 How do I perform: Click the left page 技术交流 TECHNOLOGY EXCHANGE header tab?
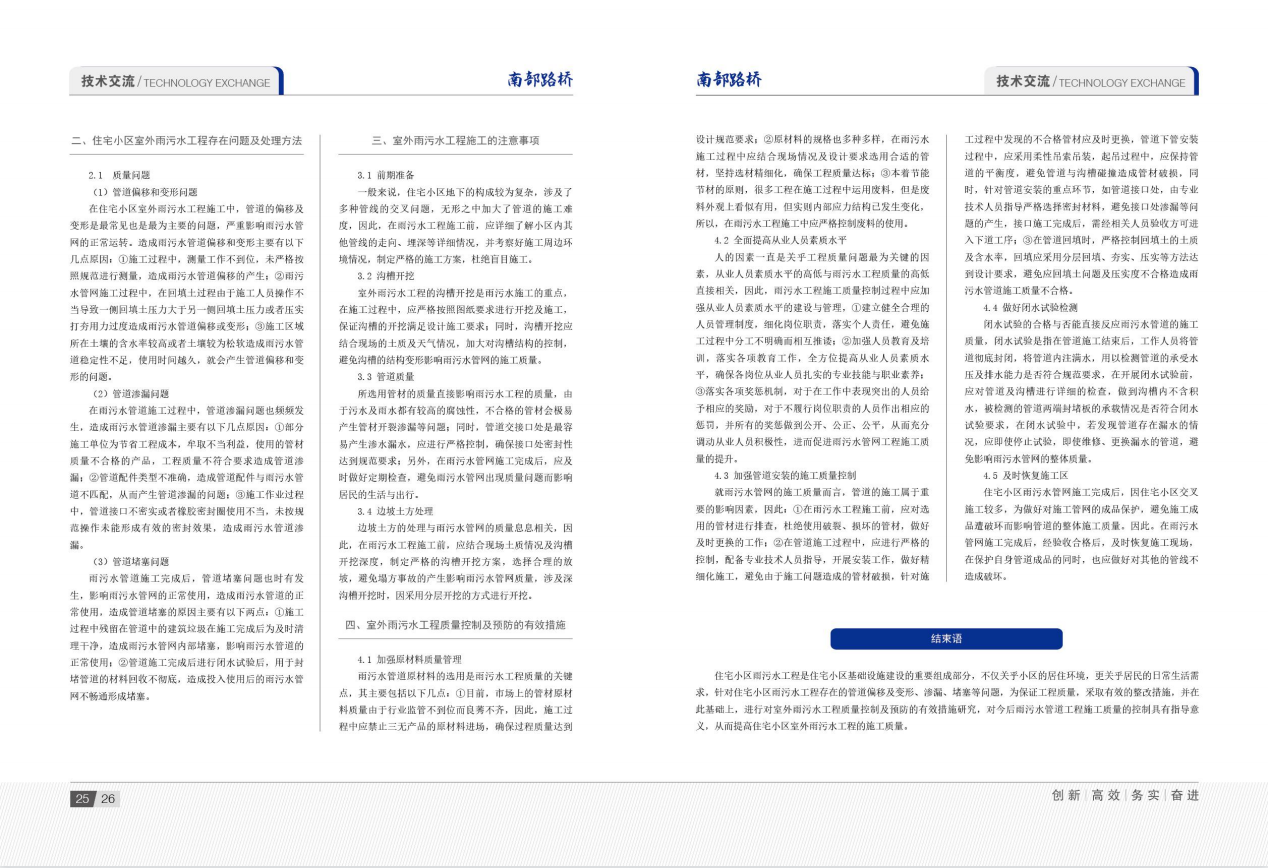coord(176,82)
